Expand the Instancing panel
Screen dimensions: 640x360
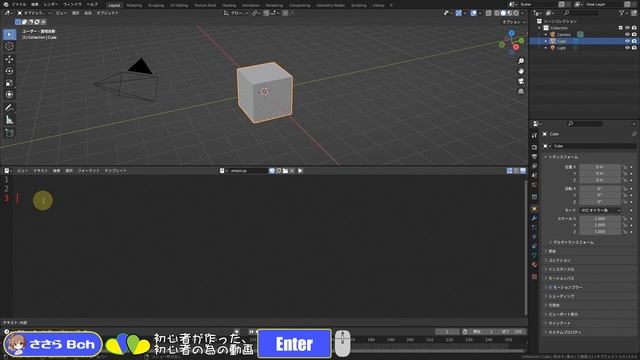click(561, 269)
